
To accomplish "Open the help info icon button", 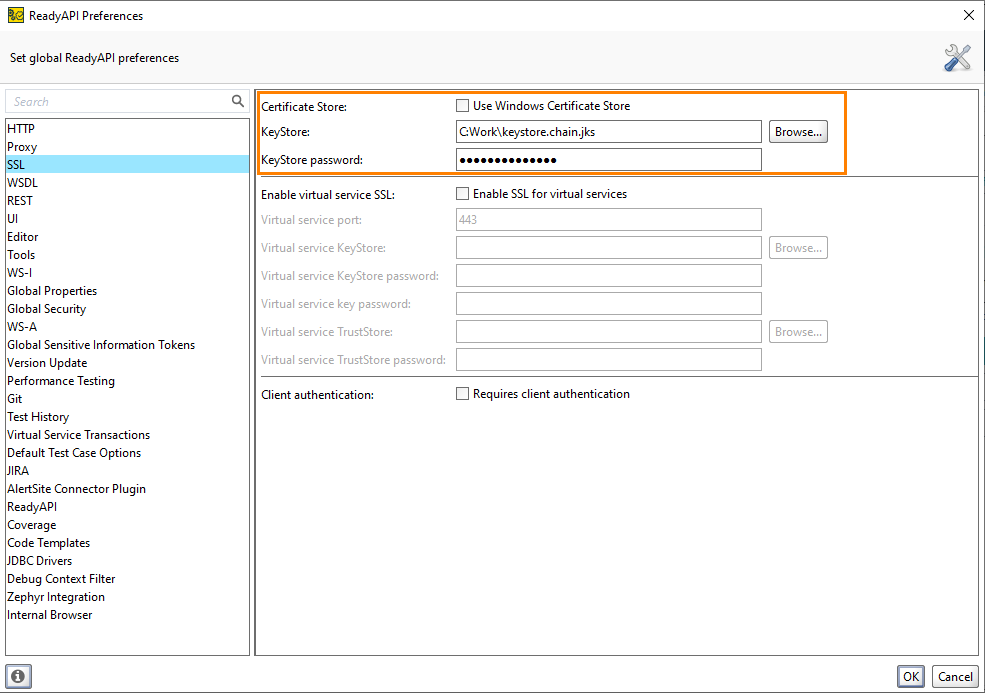I will 18,676.
